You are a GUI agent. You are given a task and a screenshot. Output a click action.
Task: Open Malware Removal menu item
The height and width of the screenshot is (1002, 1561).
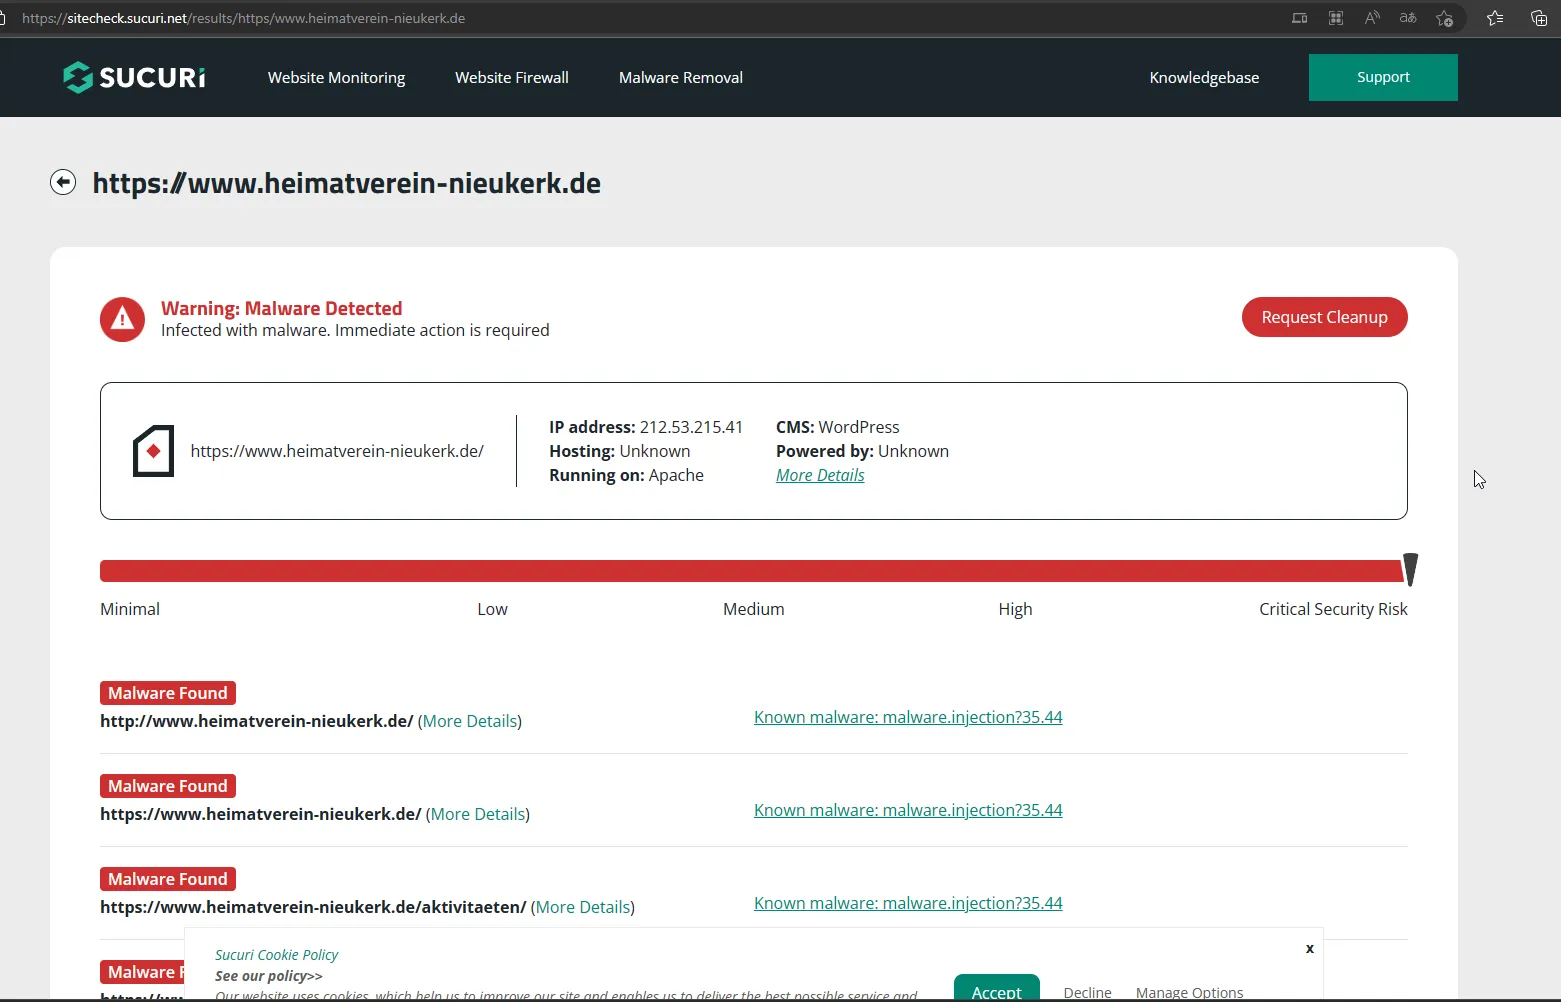click(681, 78)
